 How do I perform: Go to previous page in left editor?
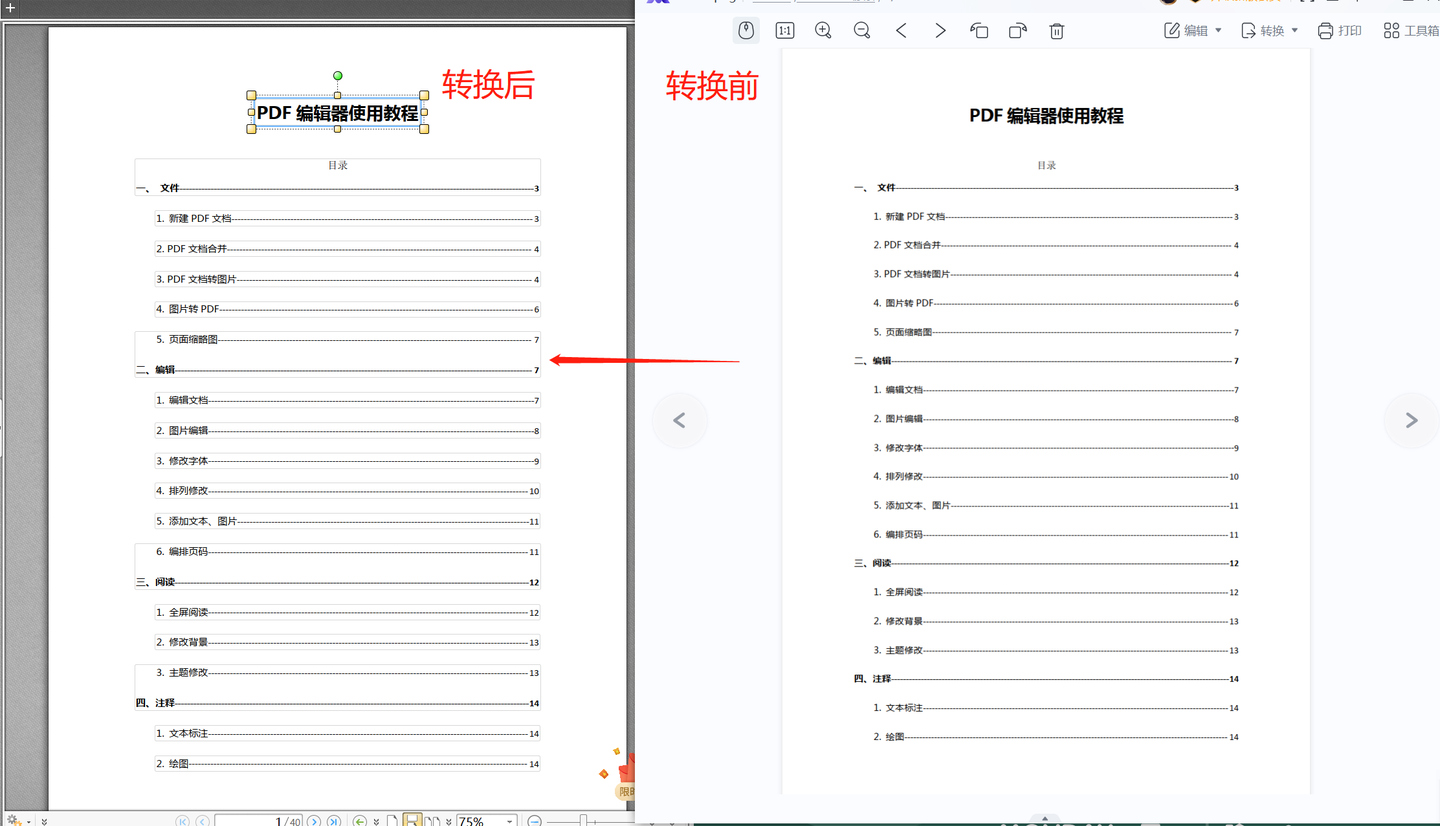[202, 822]
